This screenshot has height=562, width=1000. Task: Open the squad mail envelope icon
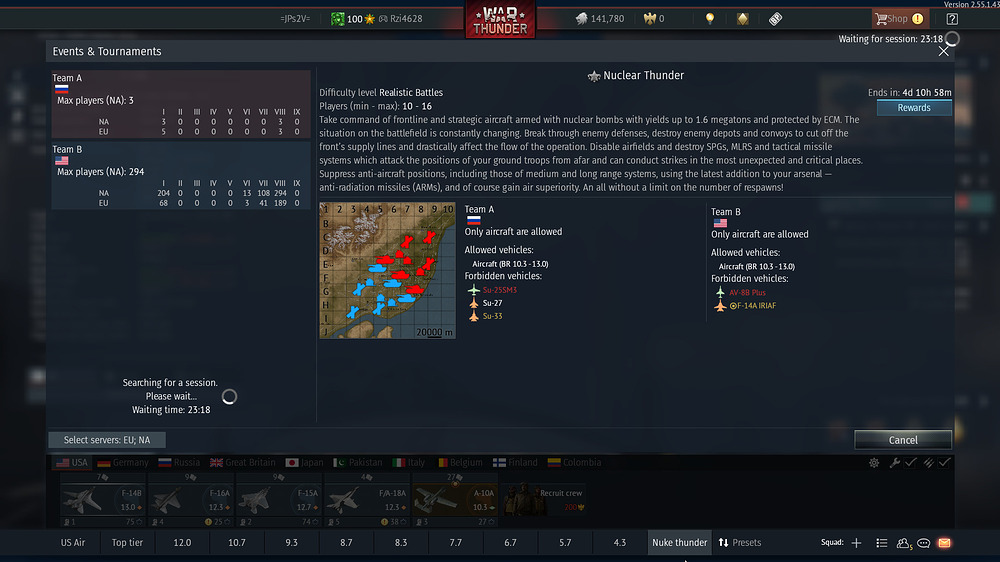(944, 543)
